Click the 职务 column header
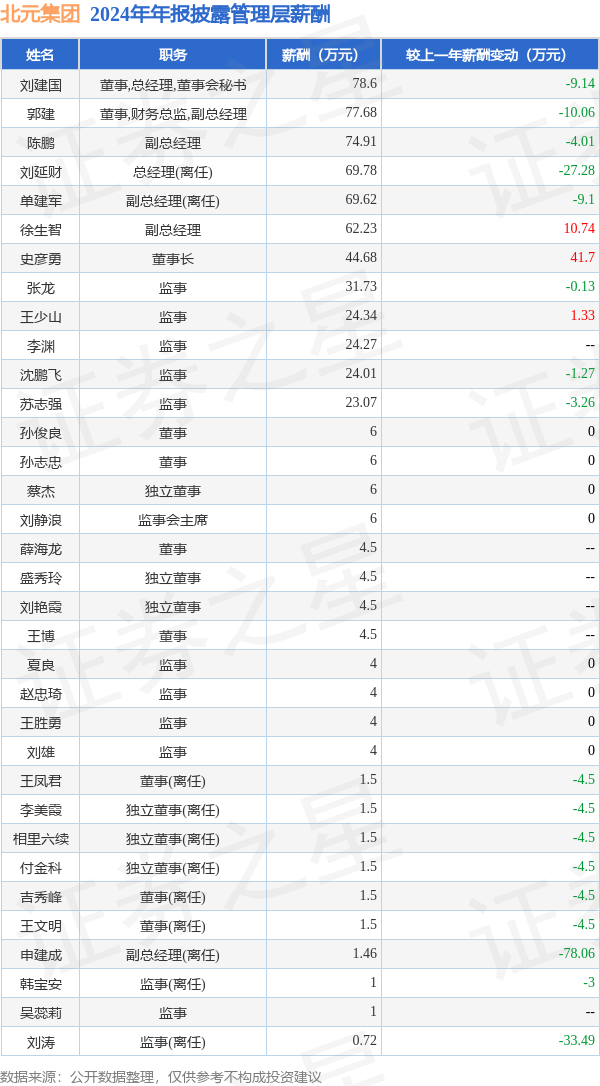Screen dimensions: 600x1086 pyautogui.click(x=173, y=55)
